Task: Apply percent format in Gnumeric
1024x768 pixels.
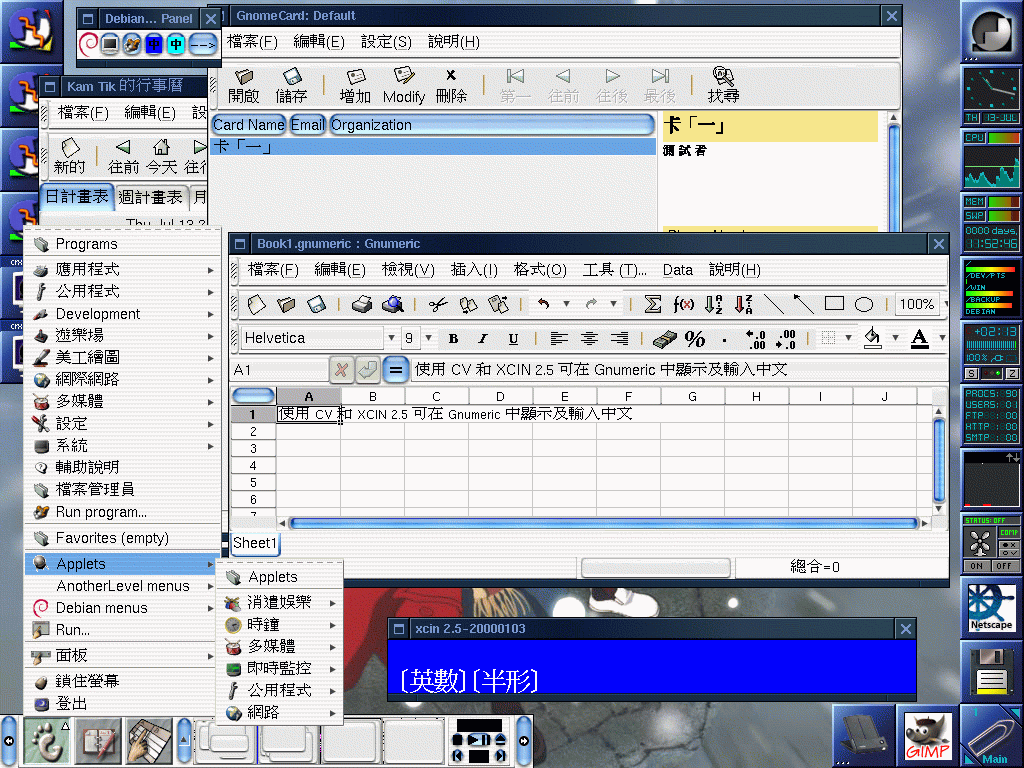Action: point(694,339)
